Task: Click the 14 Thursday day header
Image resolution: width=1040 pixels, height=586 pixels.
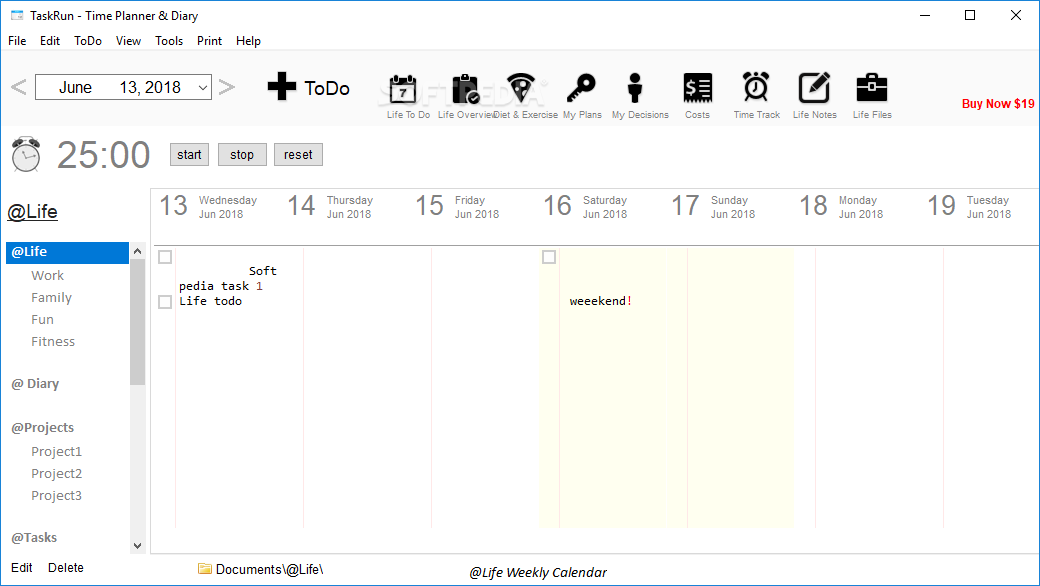Action: [330, 206]
